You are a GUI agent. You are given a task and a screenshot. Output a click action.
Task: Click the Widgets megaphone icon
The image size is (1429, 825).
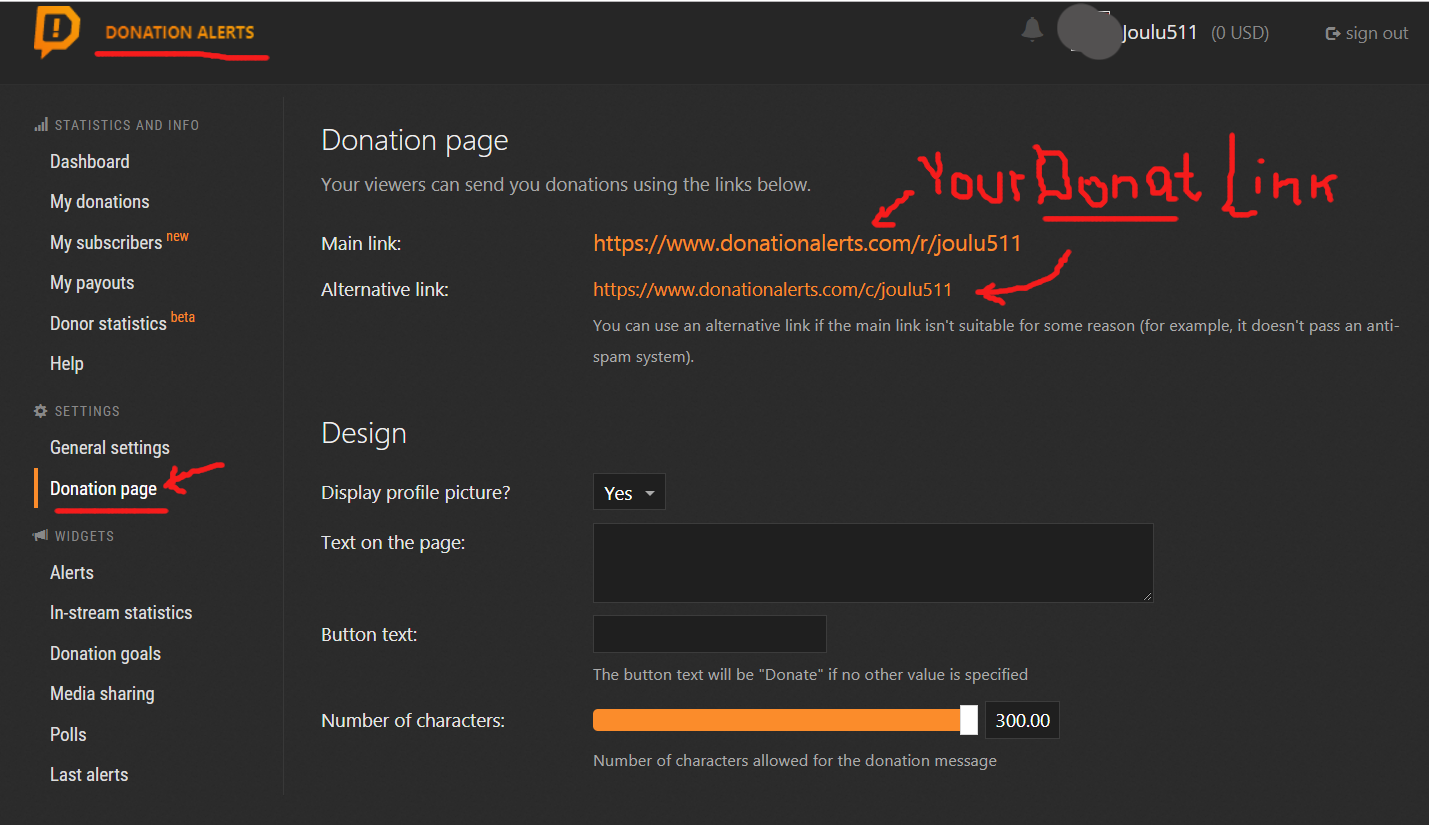tap(41, 536)
